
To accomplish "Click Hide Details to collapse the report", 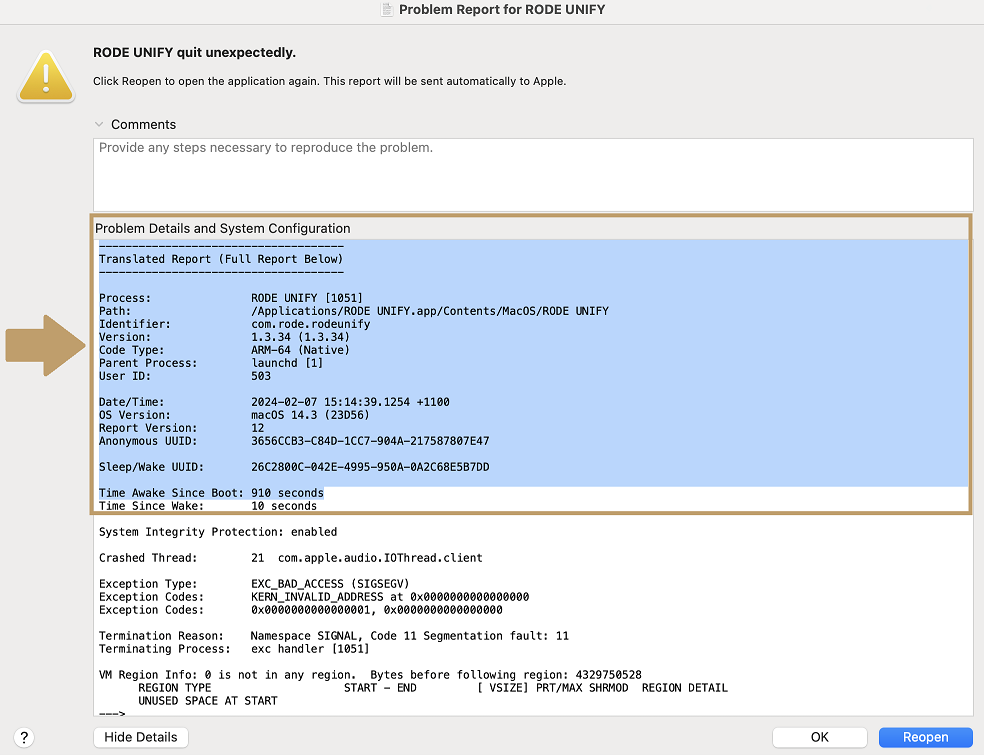I will (140, 737).
